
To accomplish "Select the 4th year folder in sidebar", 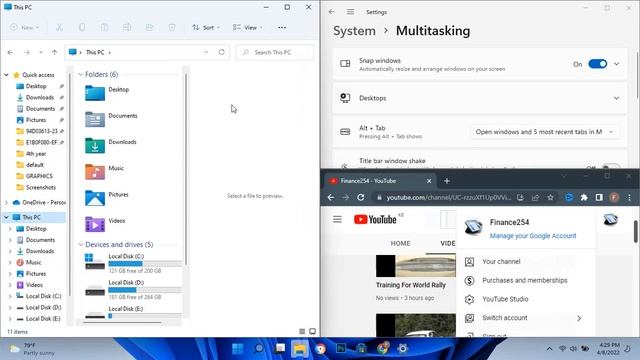I will click(36, 153).
